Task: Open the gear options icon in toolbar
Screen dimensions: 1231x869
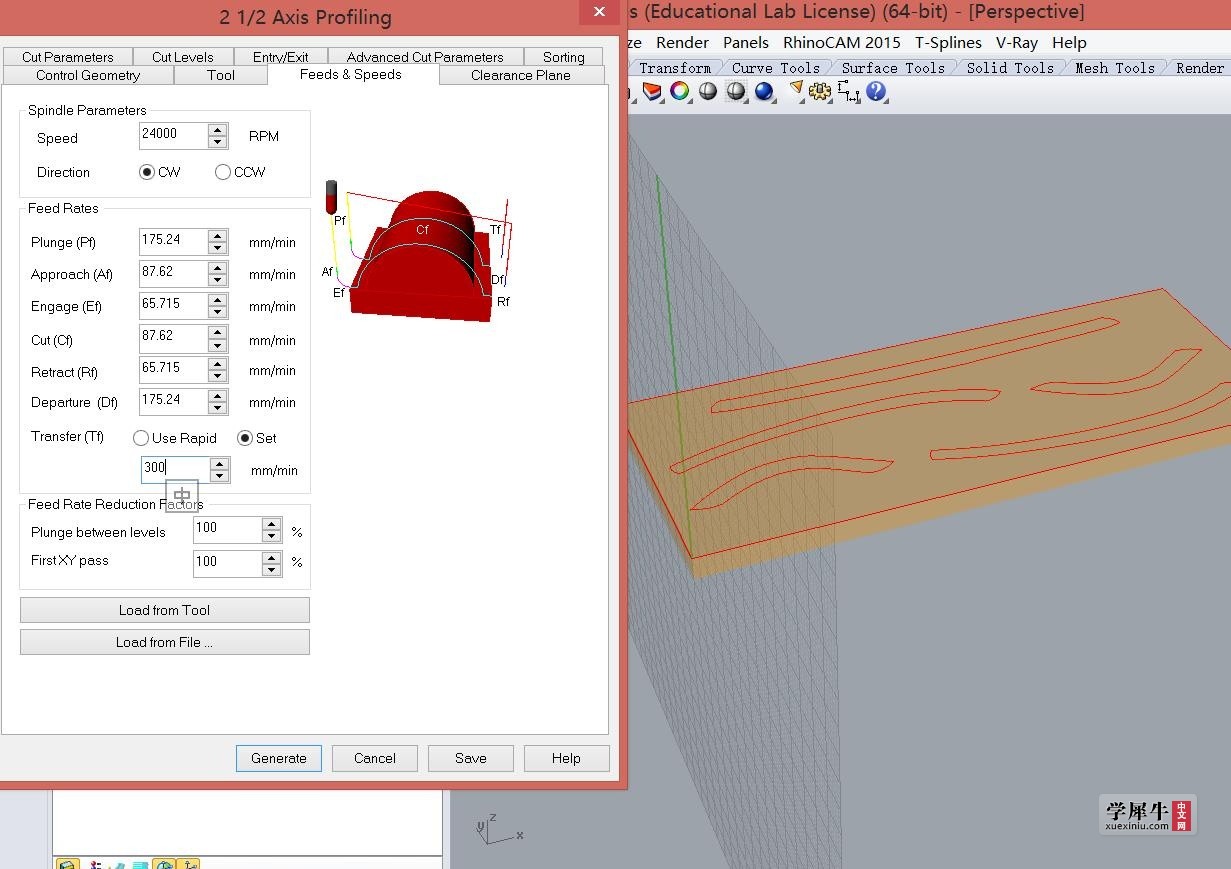Action: 820,91
